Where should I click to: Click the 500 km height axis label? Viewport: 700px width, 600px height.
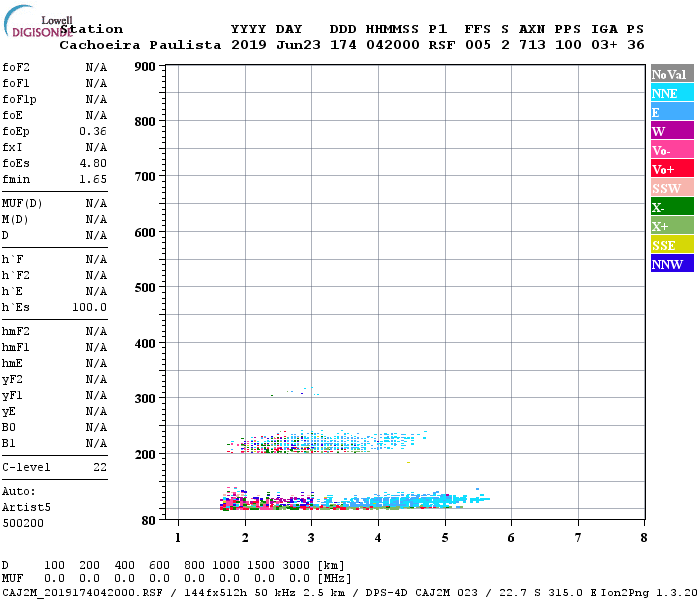[x=145, y=288]
